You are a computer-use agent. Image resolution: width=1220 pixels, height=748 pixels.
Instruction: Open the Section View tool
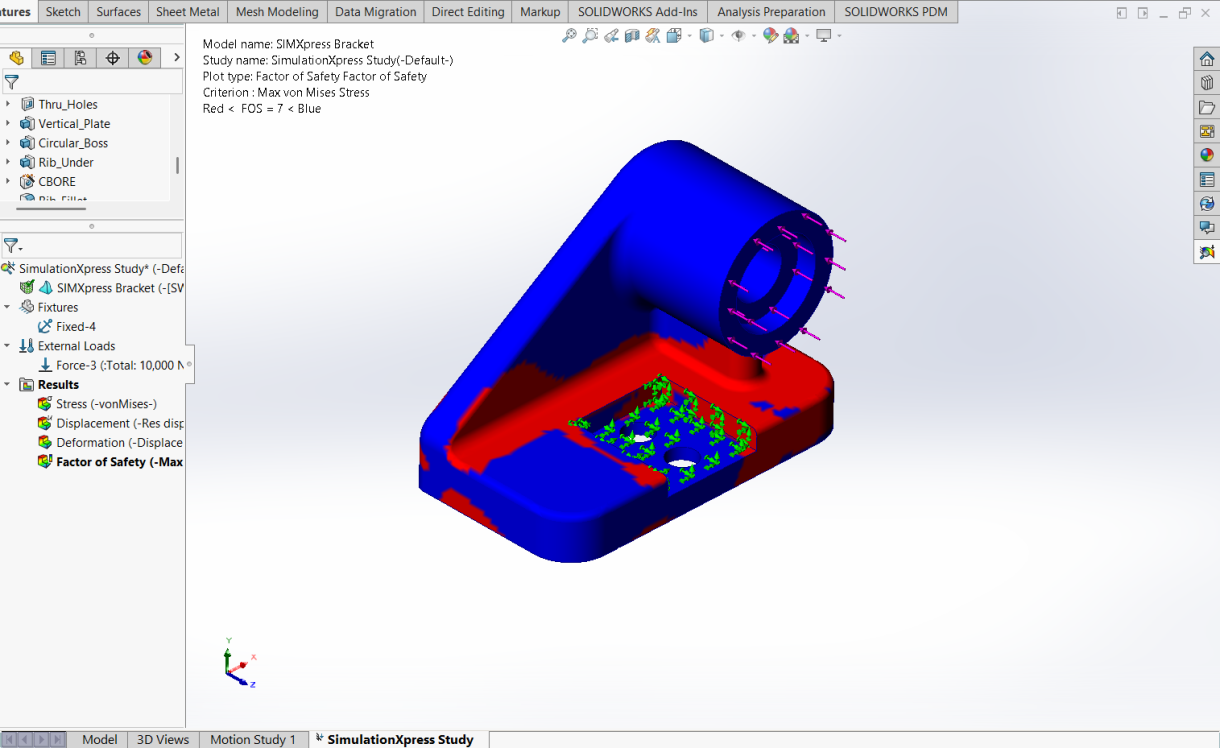coord(633,34)
